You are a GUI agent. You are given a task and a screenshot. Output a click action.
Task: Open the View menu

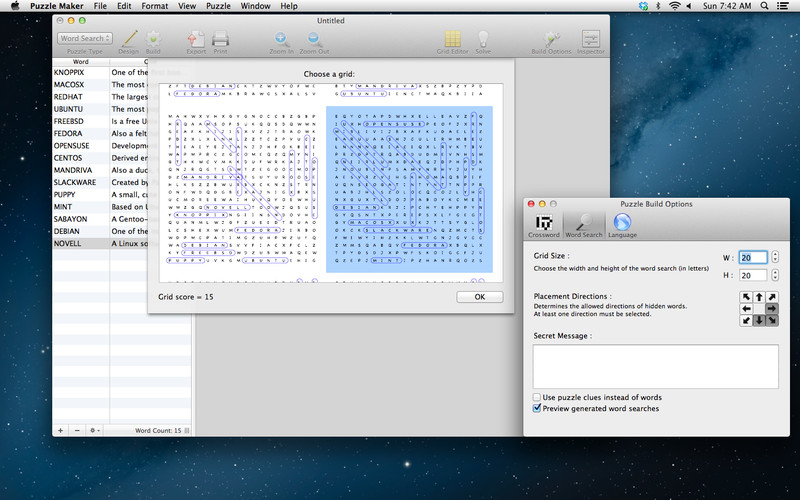pos(187,6)
